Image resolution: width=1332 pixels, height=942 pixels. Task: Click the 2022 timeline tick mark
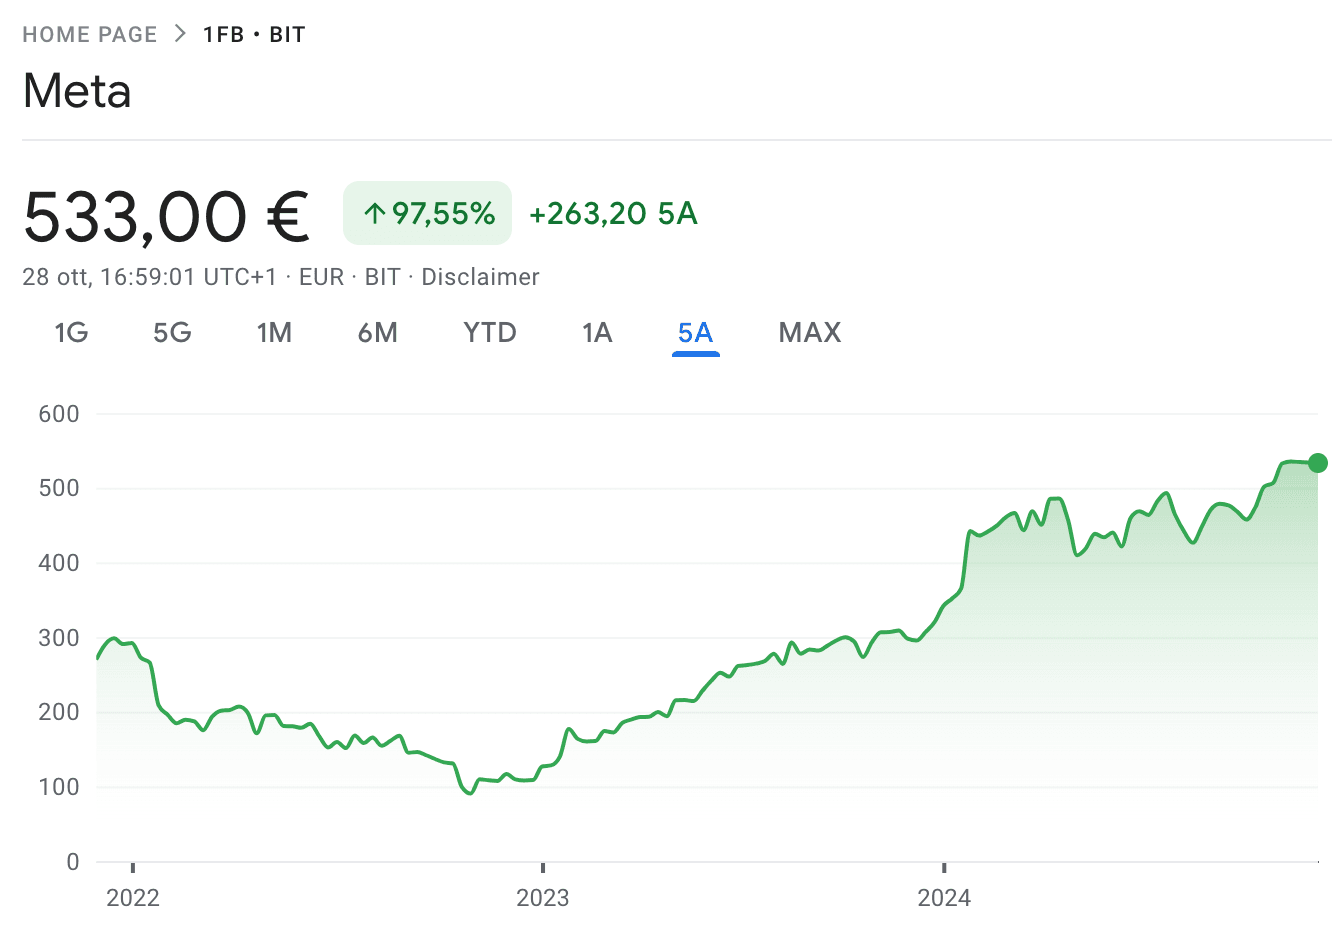tap(133, 868)
